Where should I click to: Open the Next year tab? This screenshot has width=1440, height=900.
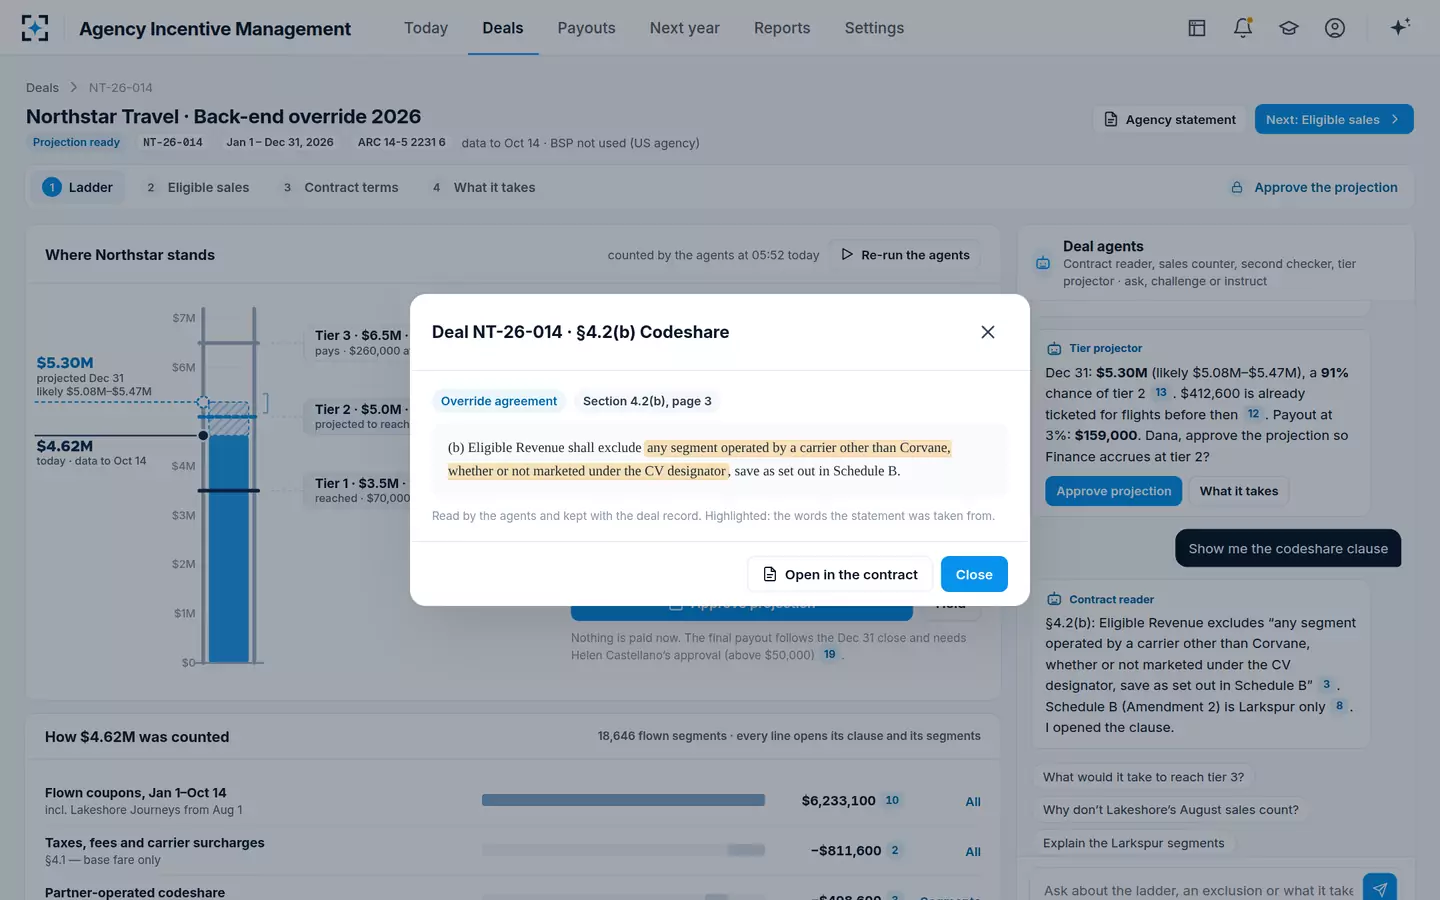coord(685,28)
